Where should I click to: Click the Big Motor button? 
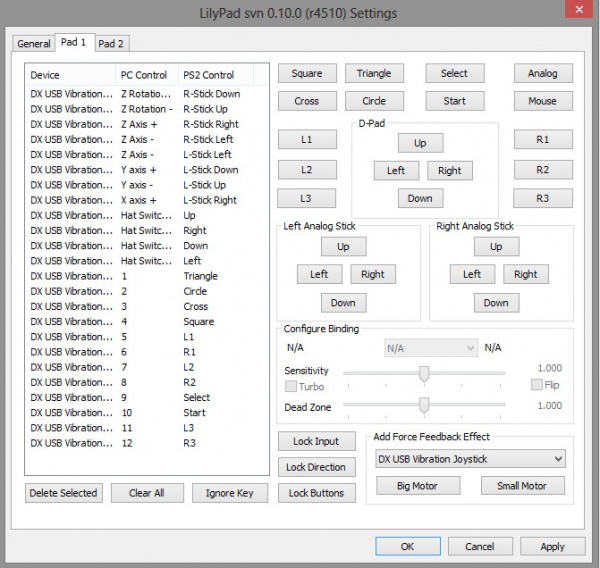[x=418, y=486]
